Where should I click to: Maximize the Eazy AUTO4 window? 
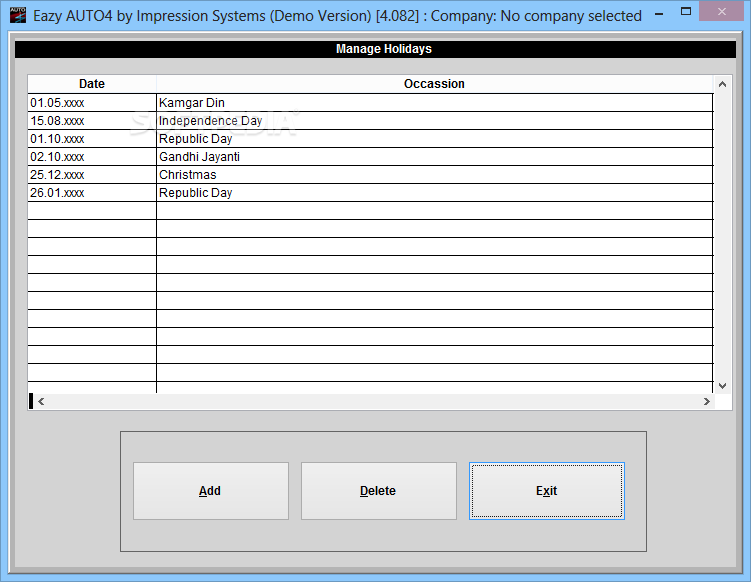[x=686, y=11]
